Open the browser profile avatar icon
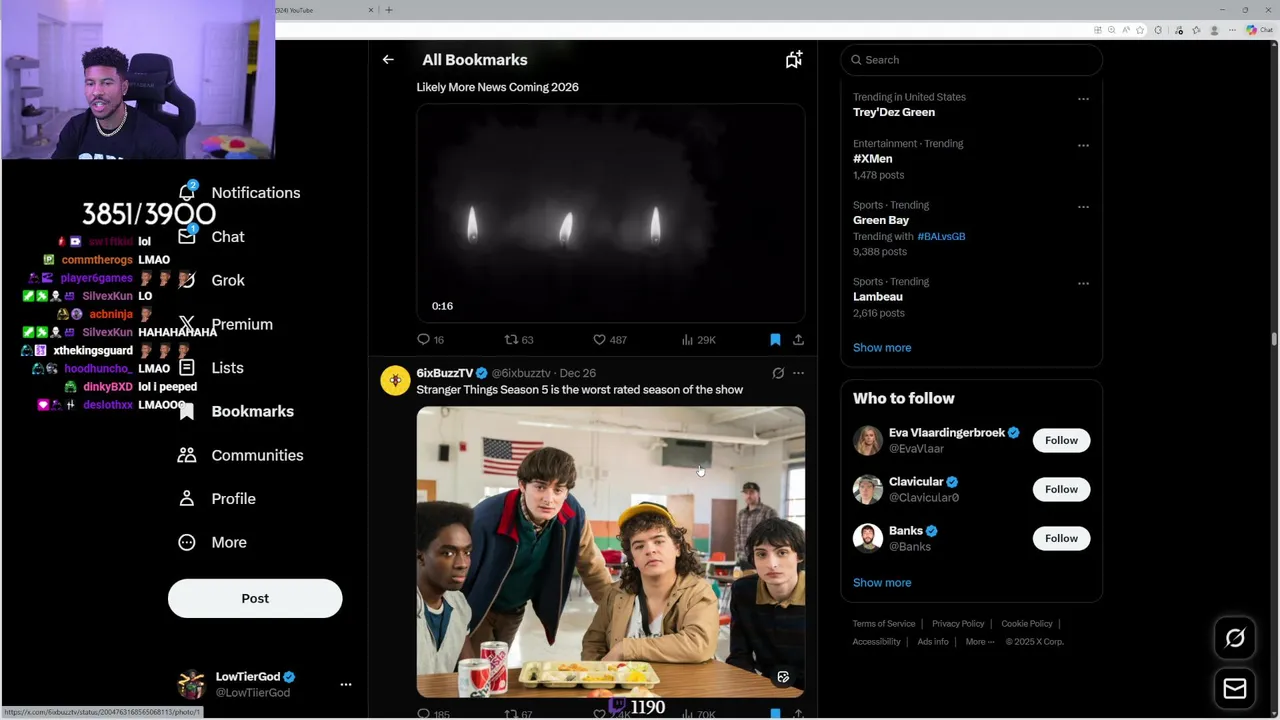 pyautogui.click(x=1214, y=30)
